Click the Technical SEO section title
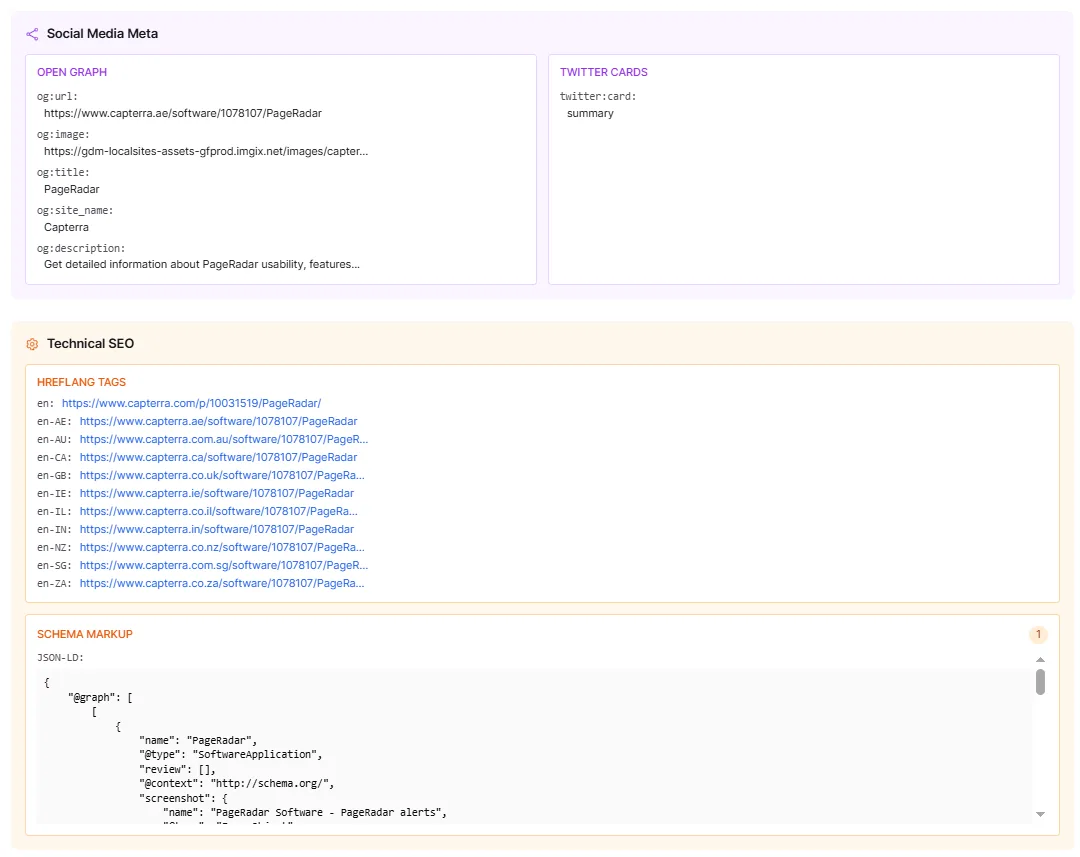The height and width of the screenshot is (857, 1080). pyautogui.click(x=90, y=344)
